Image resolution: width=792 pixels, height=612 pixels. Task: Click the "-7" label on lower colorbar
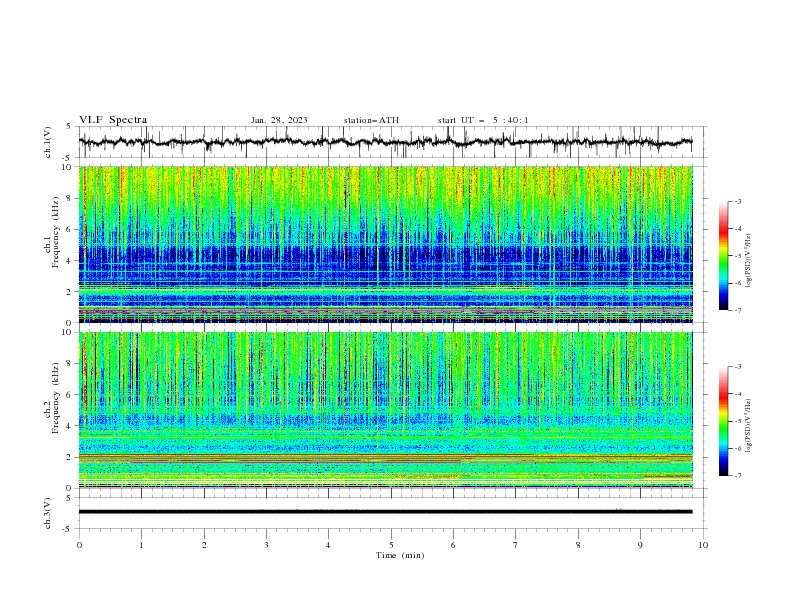pyautogui.click(x=737, y=476)
